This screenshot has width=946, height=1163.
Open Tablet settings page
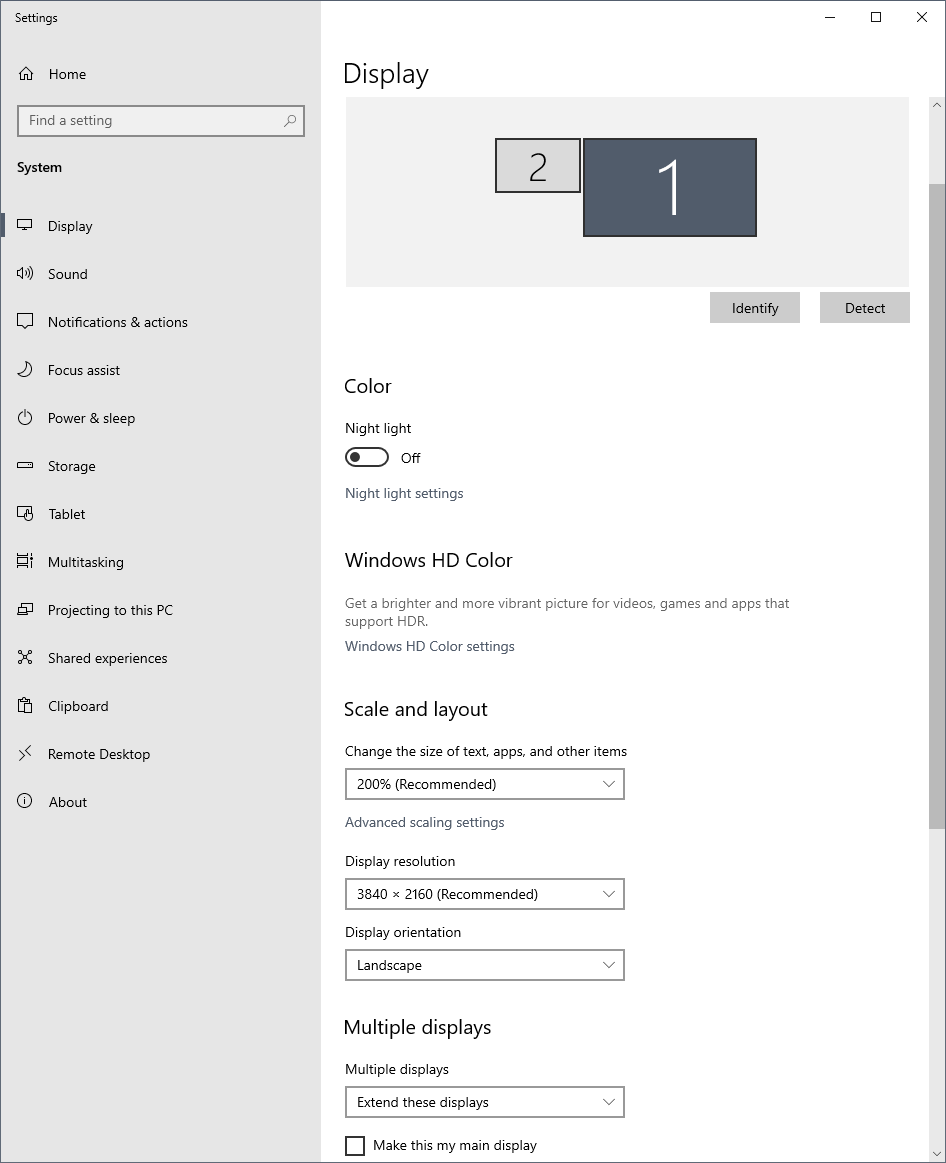click(x=160, y=513)
